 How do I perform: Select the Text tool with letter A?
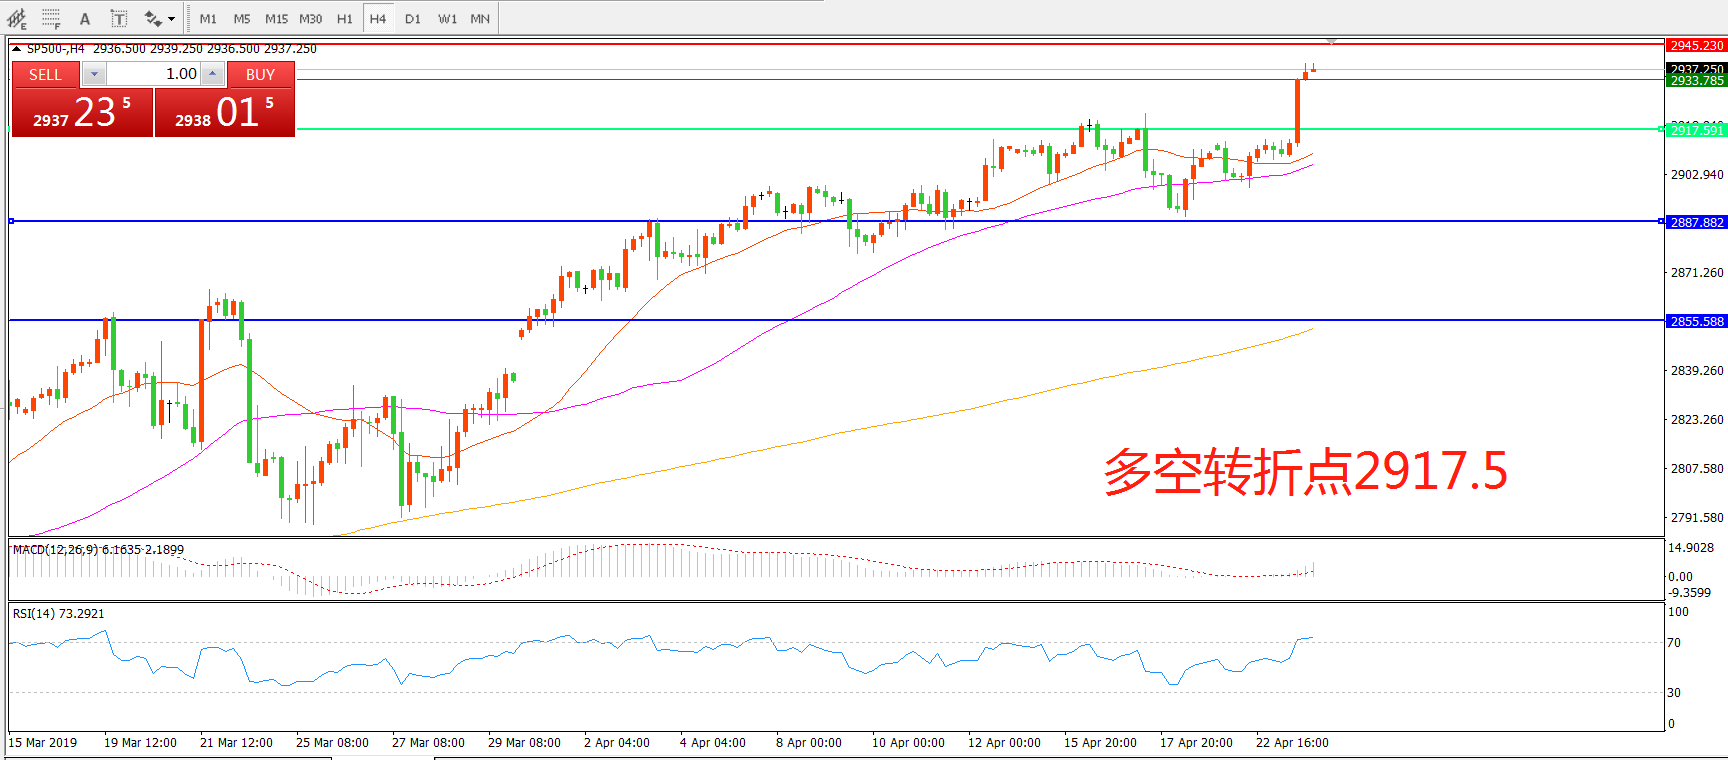coord(85,18)
